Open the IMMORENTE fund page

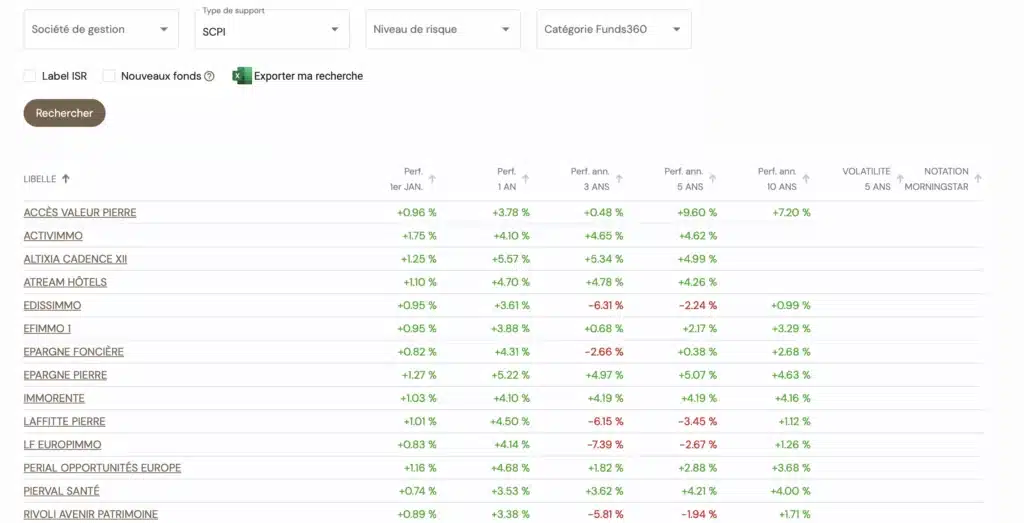[54, 398]
